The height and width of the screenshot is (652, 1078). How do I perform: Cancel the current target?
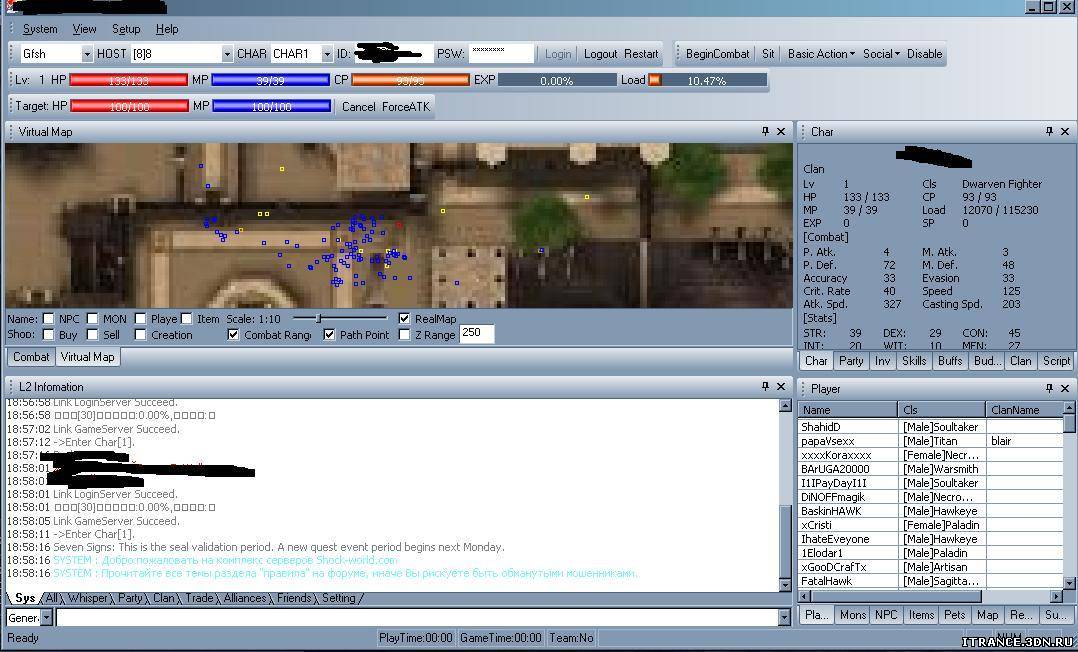click(x=359, y=107)
